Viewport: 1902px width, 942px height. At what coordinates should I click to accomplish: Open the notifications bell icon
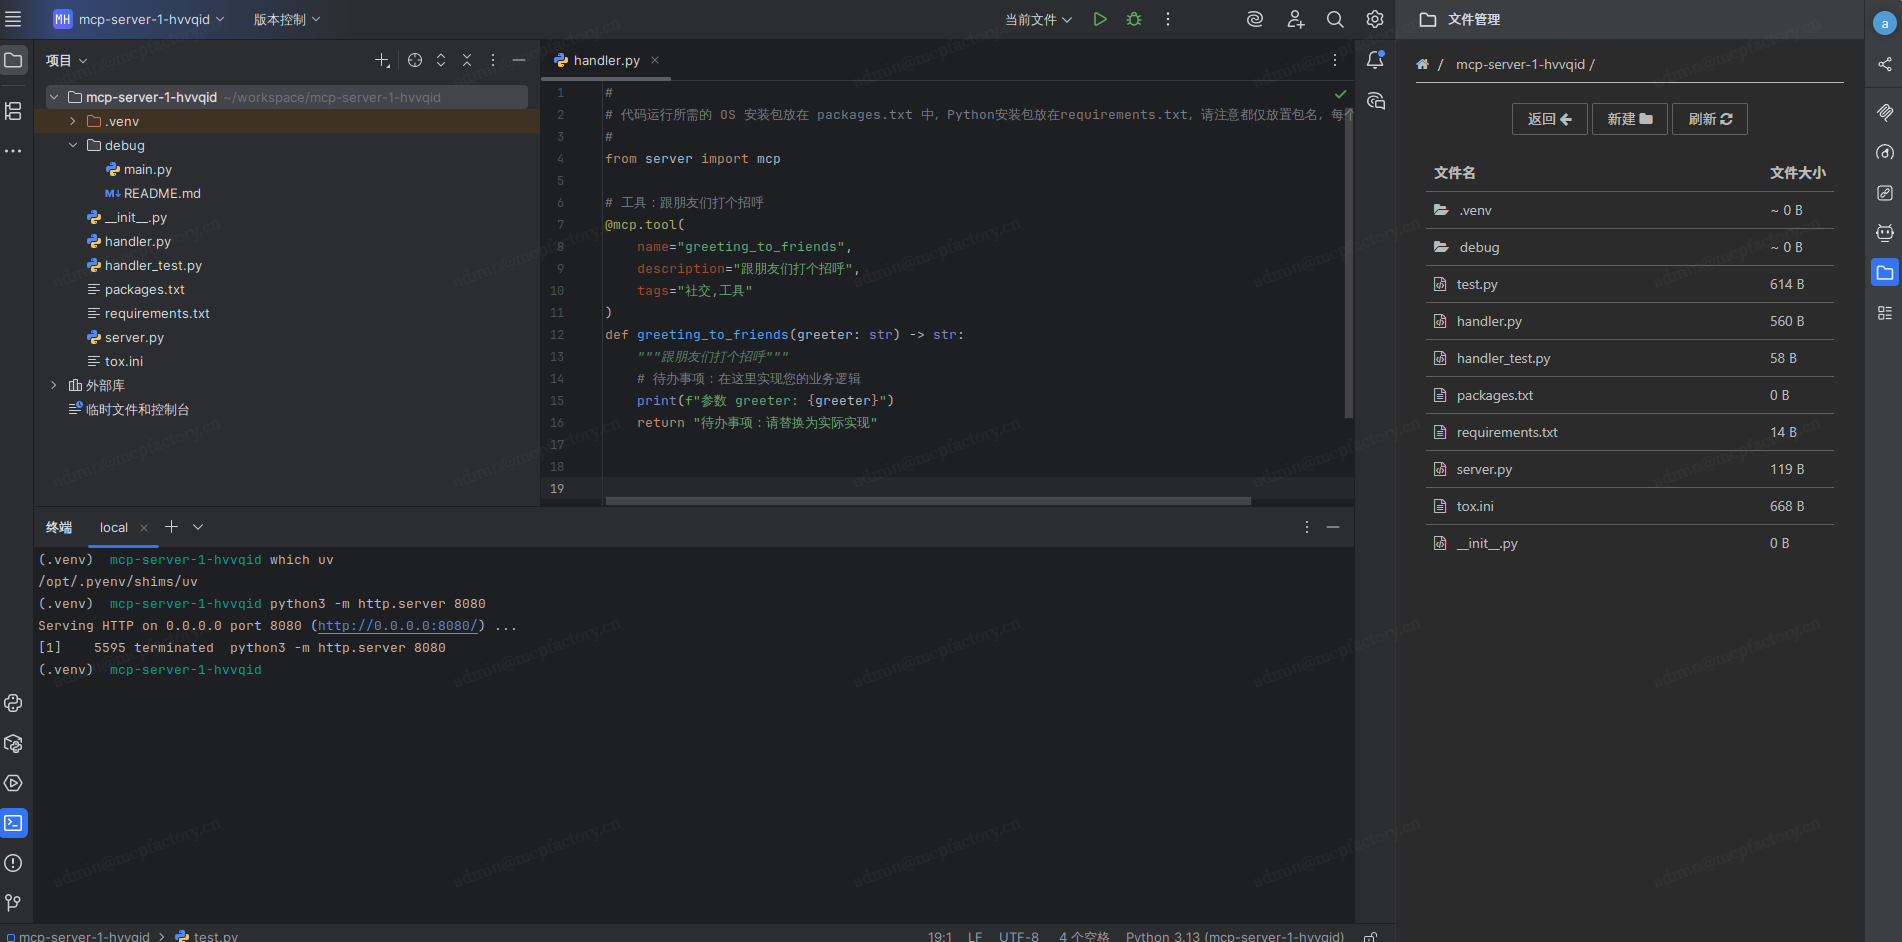click(1375, 60)
